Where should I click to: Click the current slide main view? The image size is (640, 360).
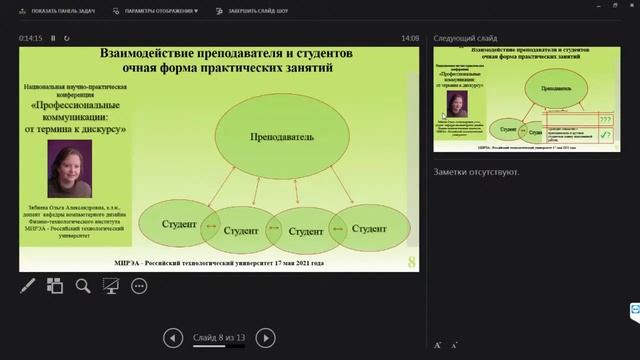point(219,159)
